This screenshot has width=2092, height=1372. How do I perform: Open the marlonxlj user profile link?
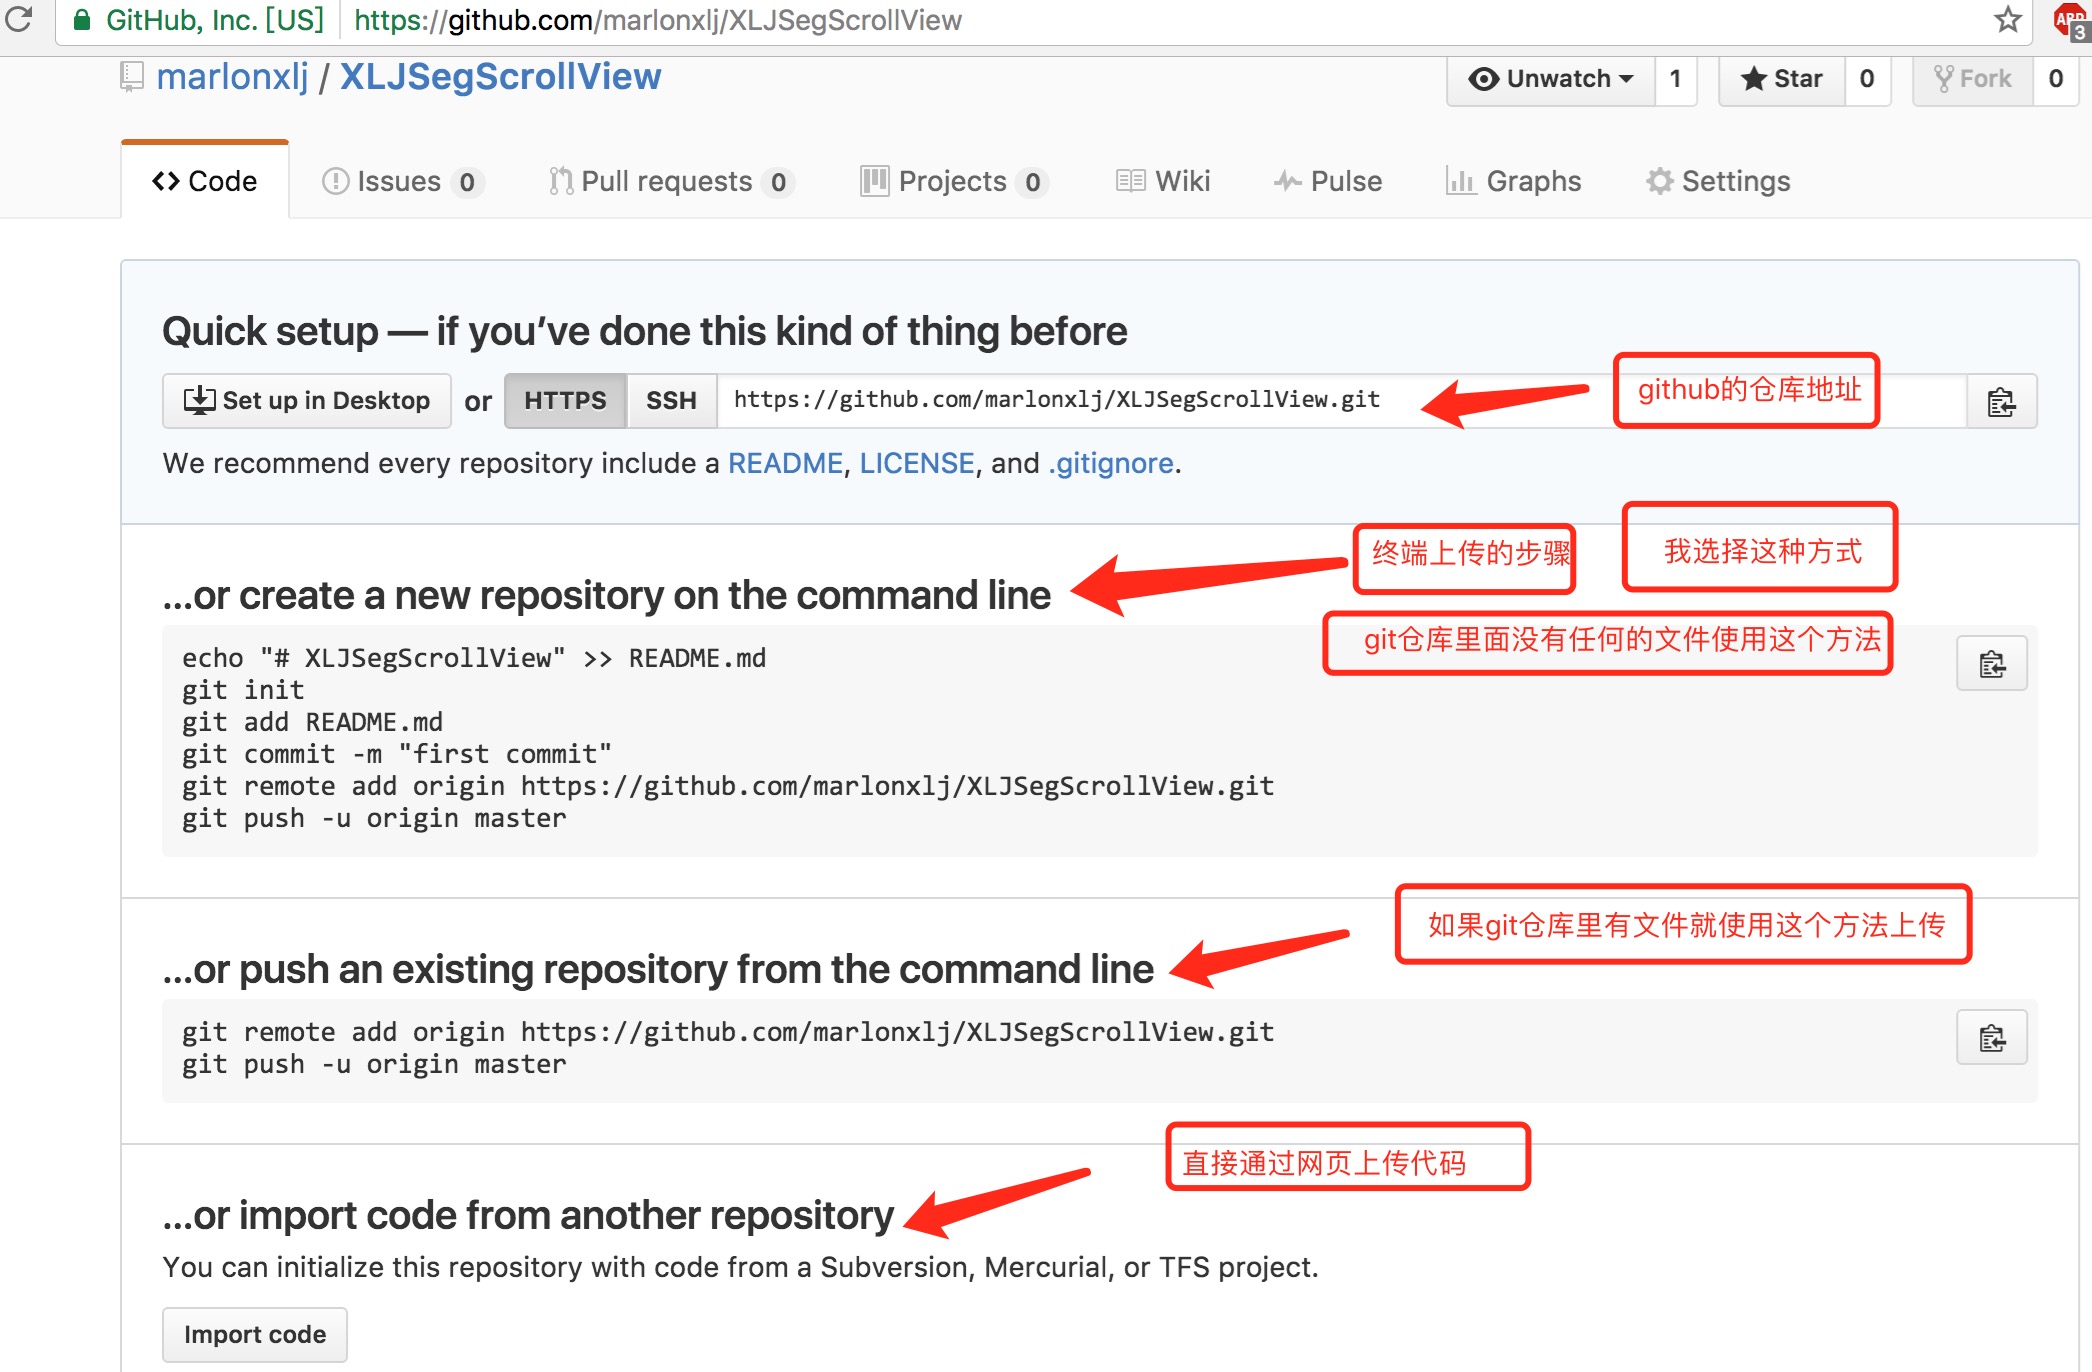[x=232, y=77]
